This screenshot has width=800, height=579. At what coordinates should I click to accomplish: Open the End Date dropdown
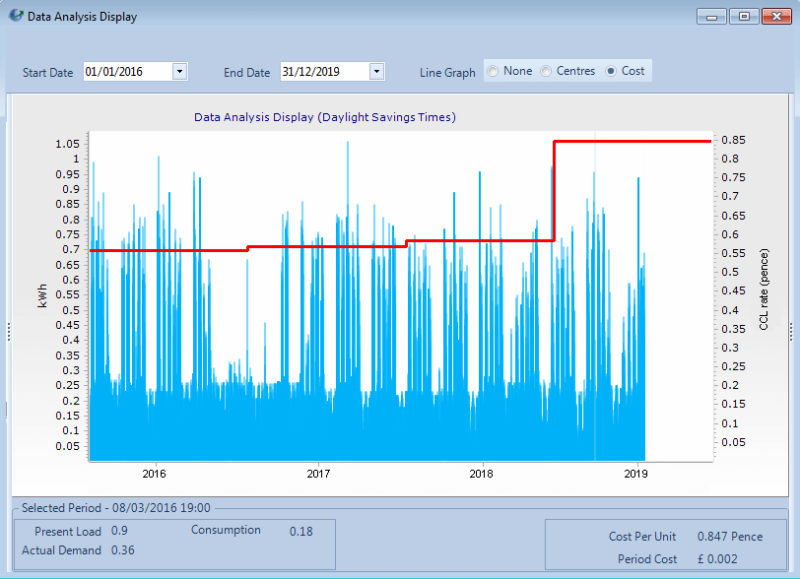coord(376,71)
